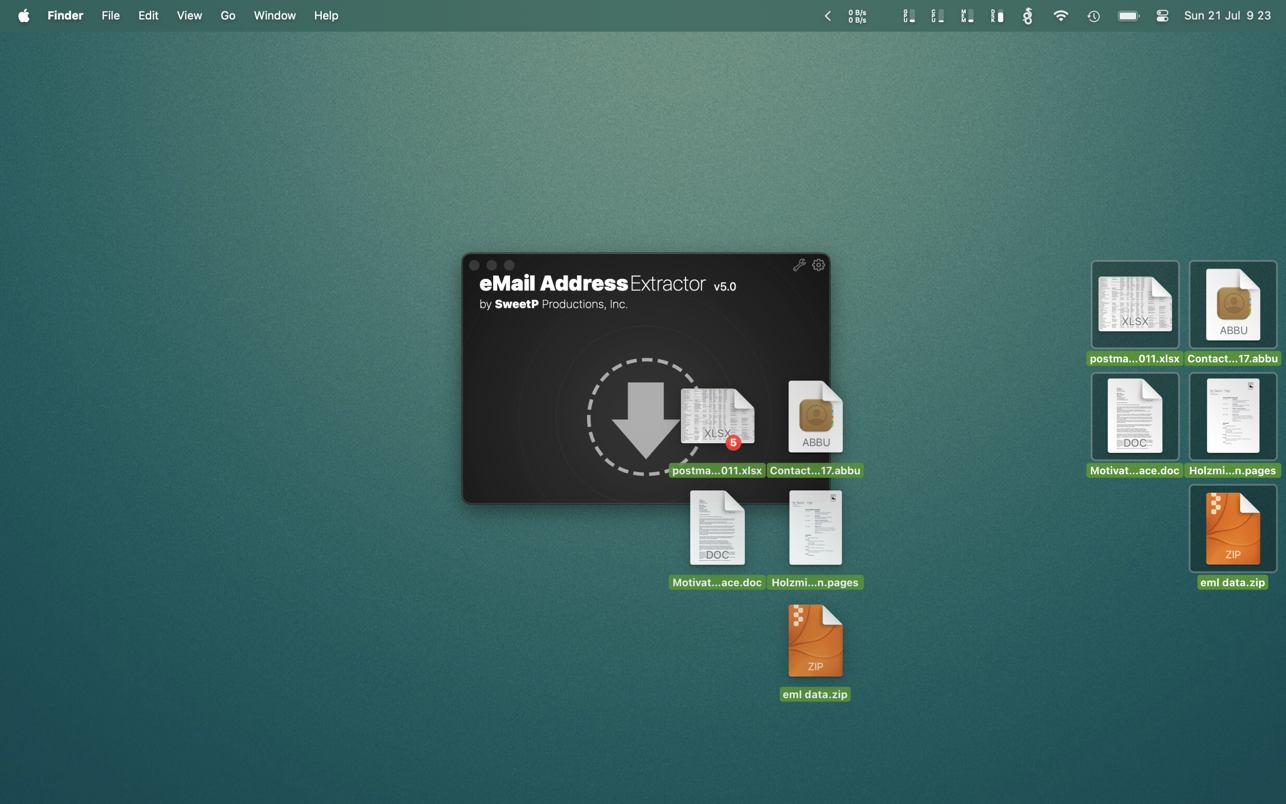Click the 0 B/s network speed monitor
Image resolution: width=1286 pixels, height=804 pixels.
tap(857, 15)
